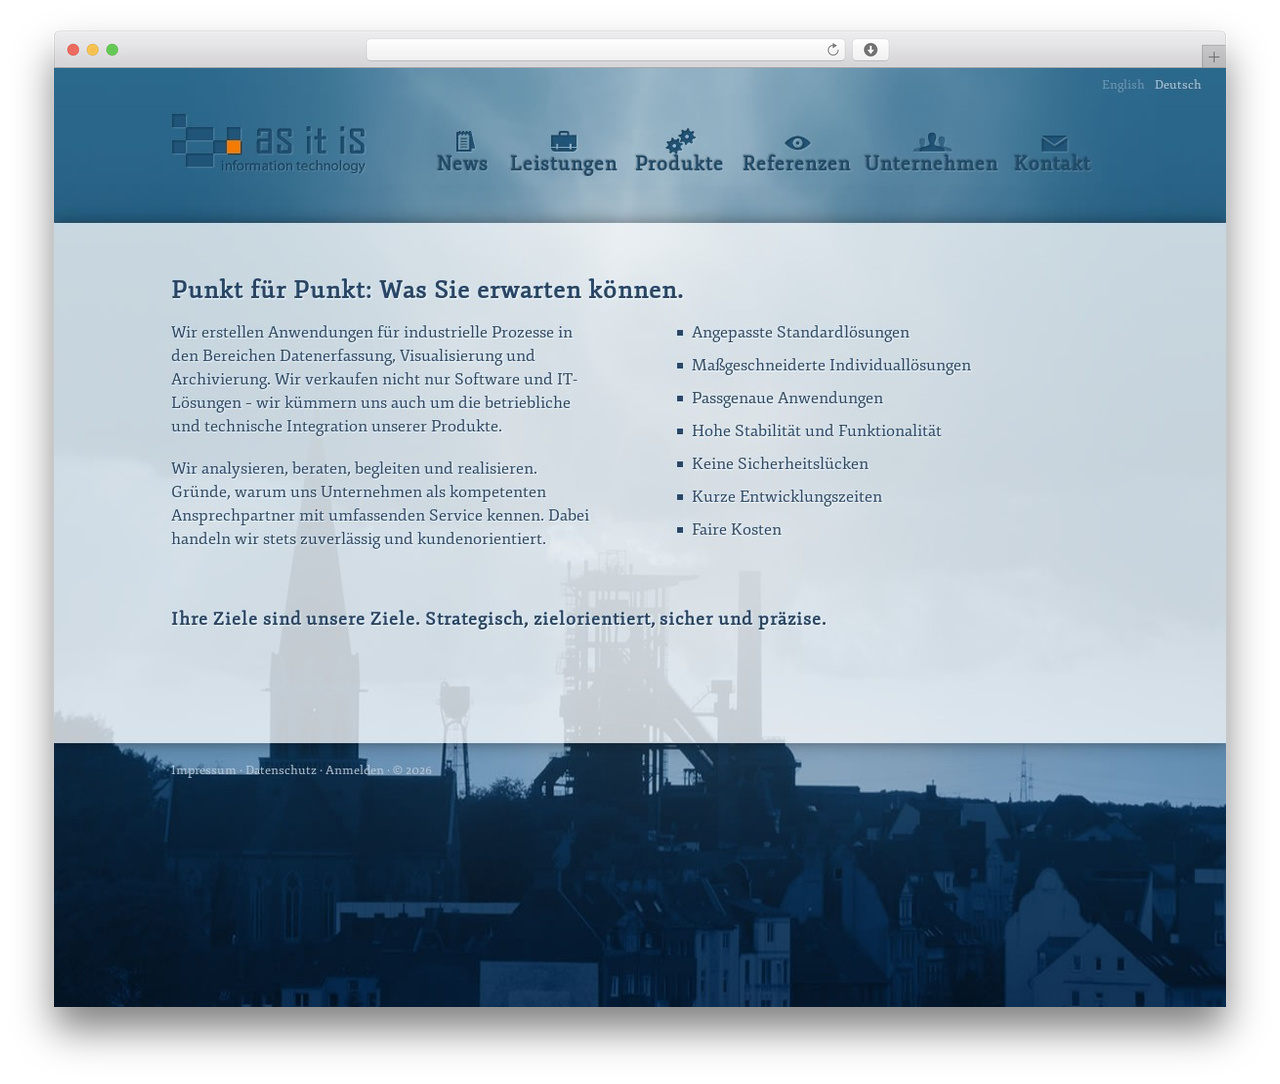
Task: Add a new browser tab
Action: (1213, 57)
